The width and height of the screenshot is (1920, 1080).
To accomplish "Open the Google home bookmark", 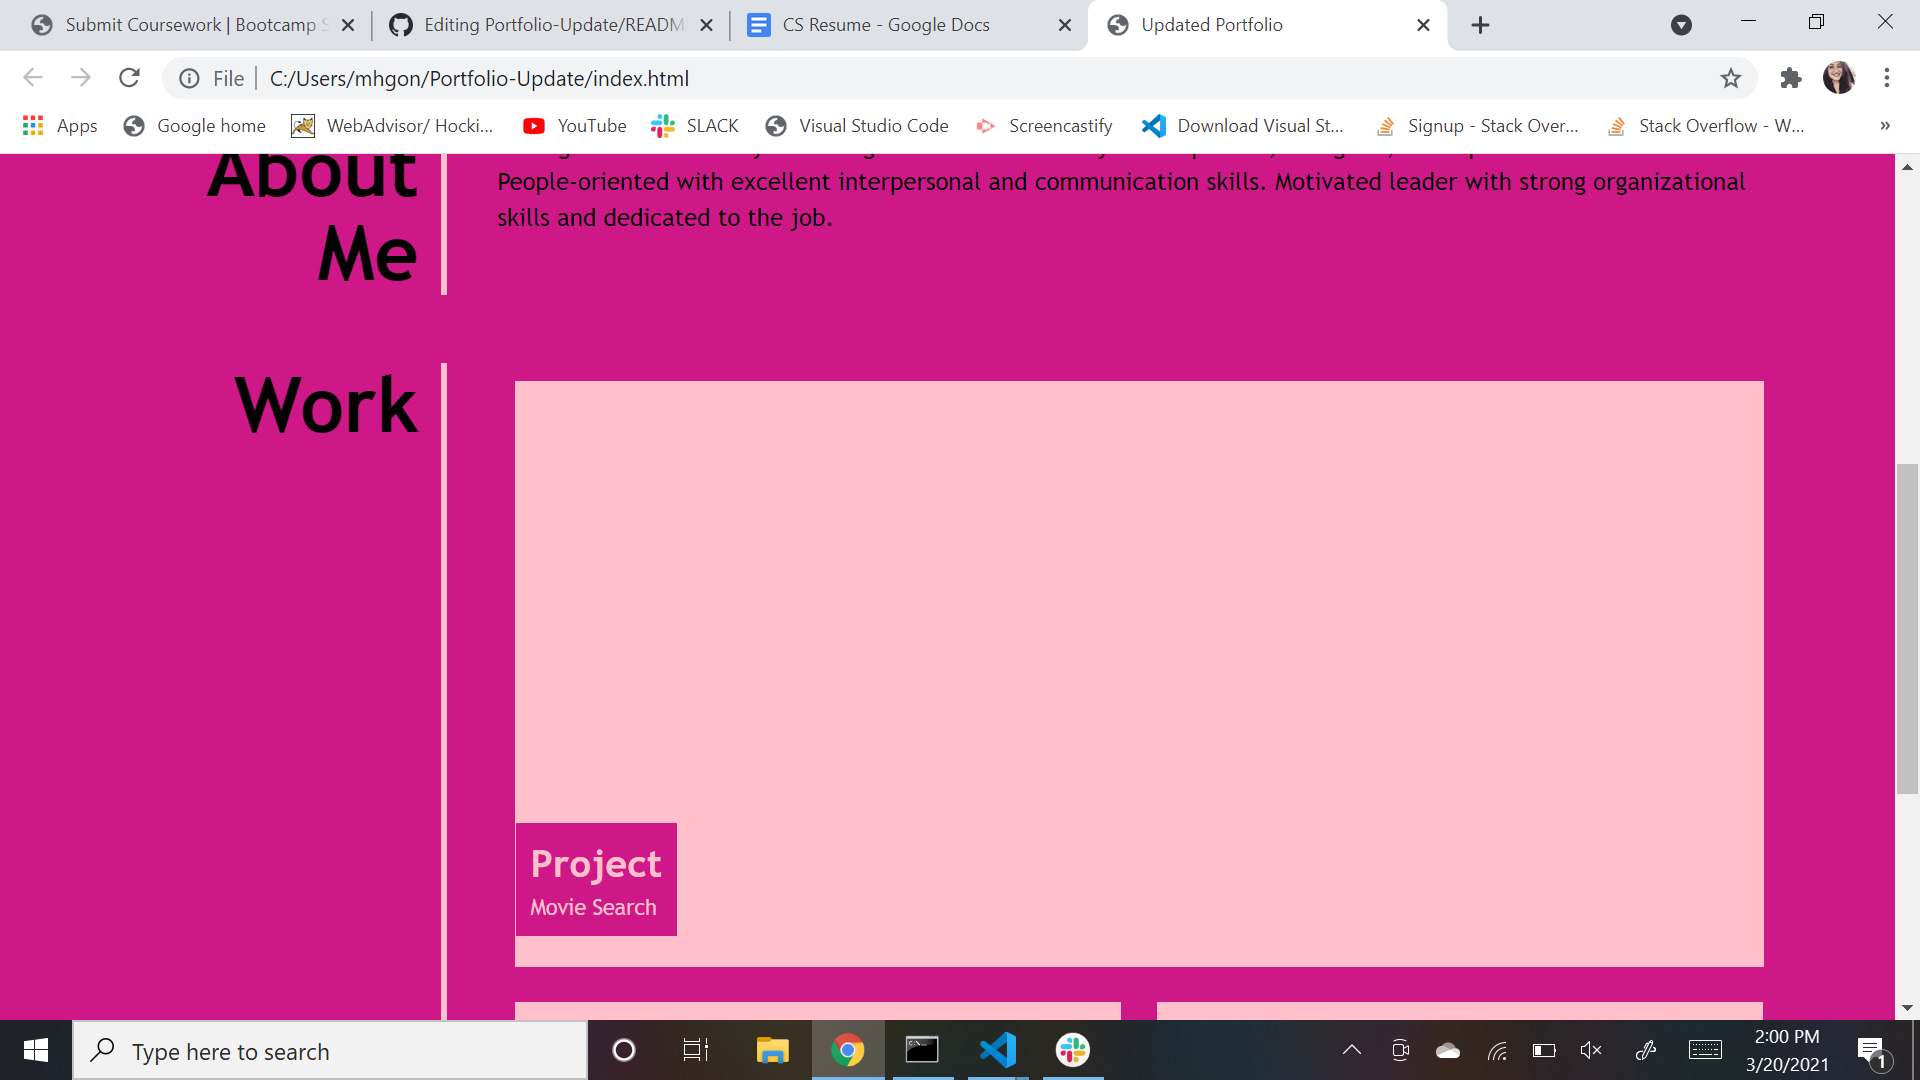I will (x=195, y=126).
